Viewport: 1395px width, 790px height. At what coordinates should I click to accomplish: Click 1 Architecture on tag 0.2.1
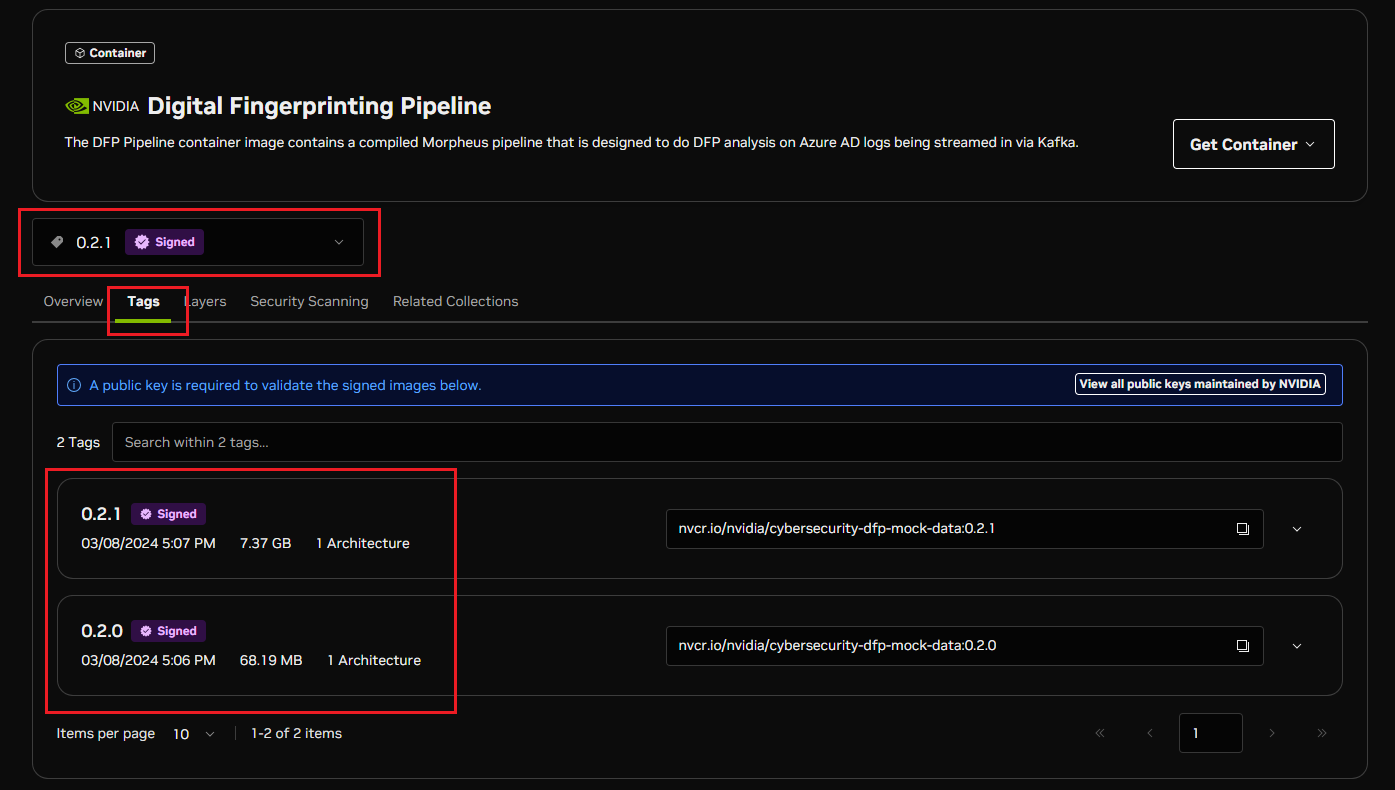363,543
